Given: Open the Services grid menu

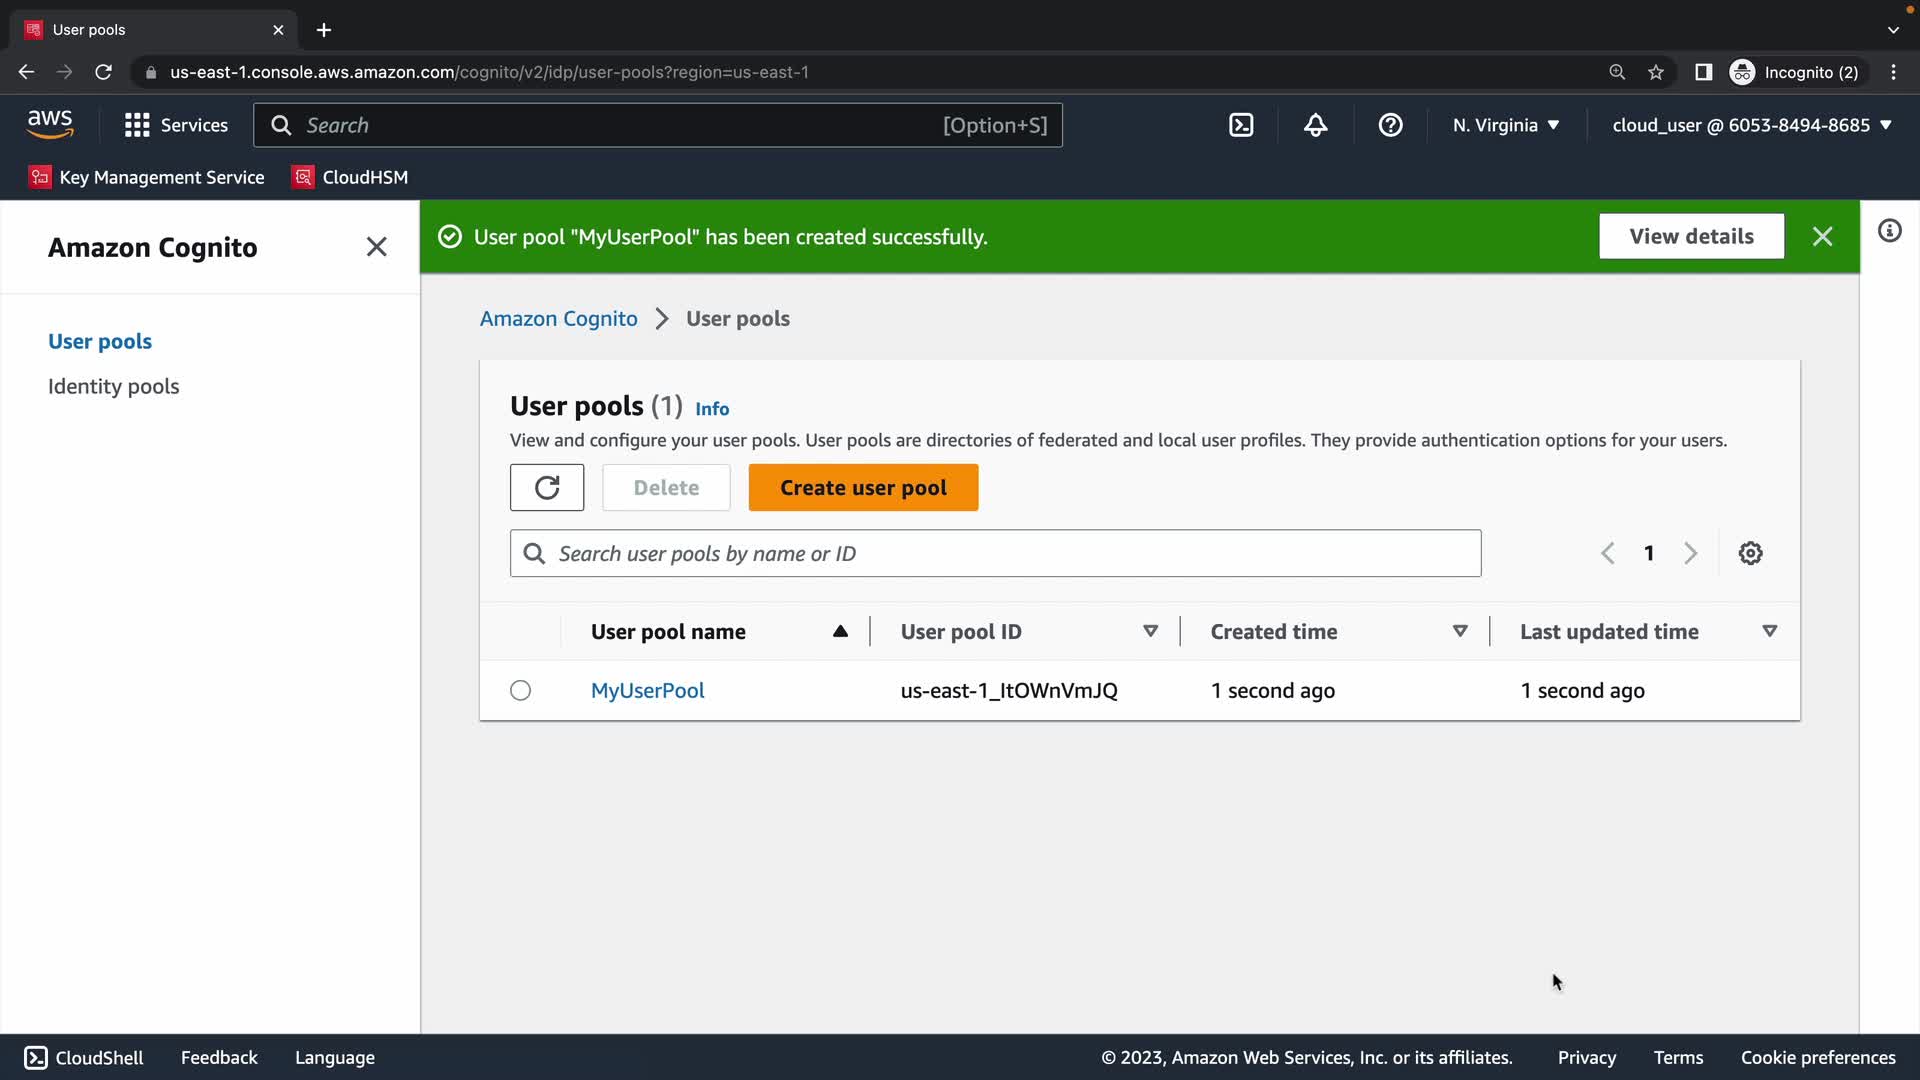Looking at the screenshot, I should (175, 125).
